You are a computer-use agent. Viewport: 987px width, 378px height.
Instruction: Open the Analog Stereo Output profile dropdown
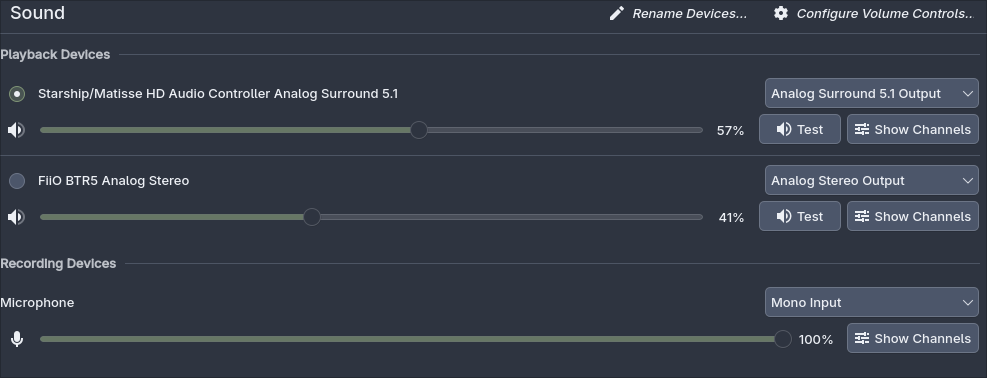click(872, 181)
